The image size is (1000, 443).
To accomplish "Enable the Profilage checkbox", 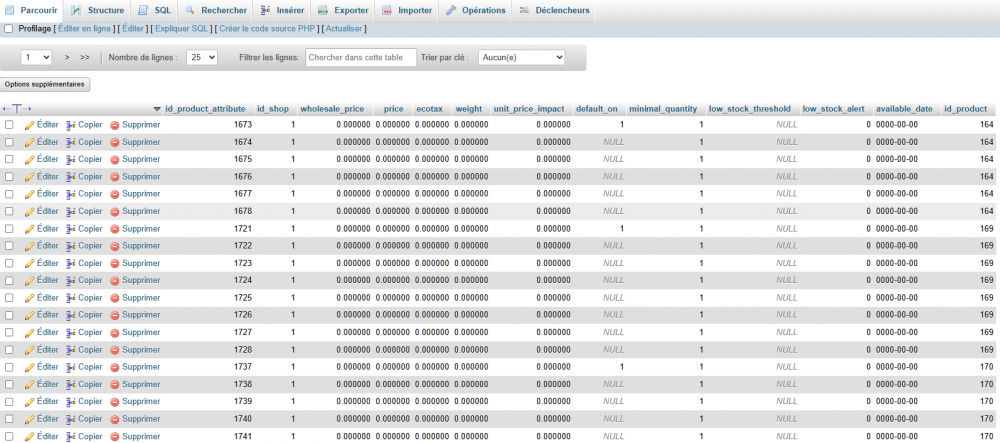I will 9,29.
